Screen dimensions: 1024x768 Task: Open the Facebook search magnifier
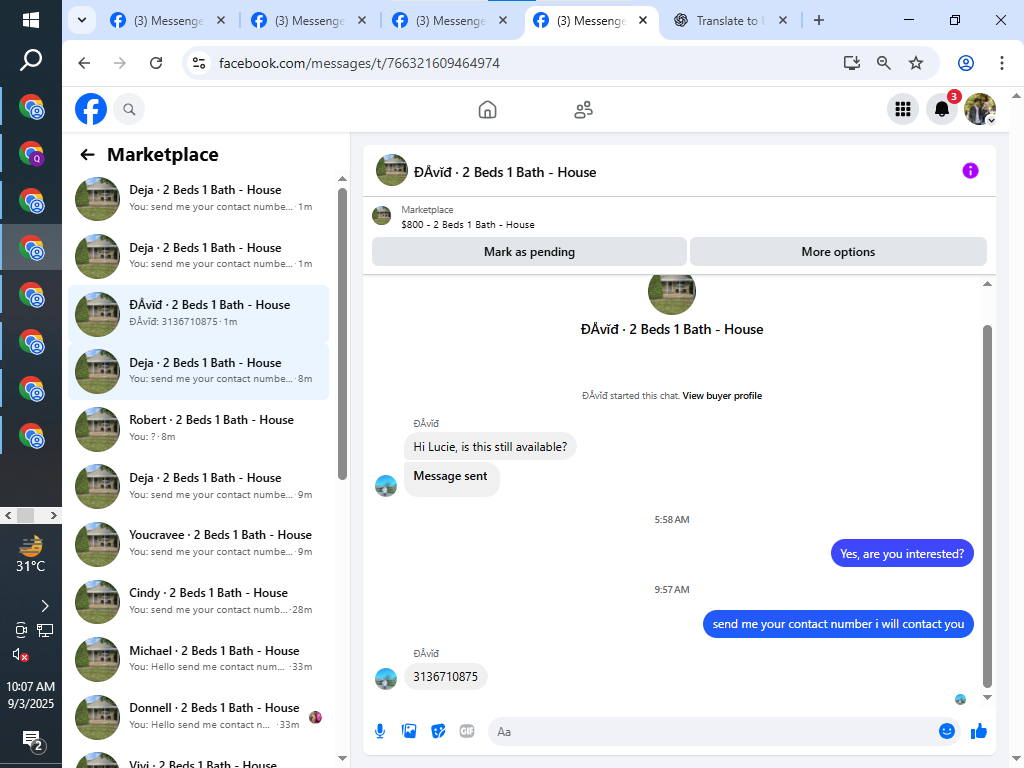pyautogui.click(x=129, y=109)
